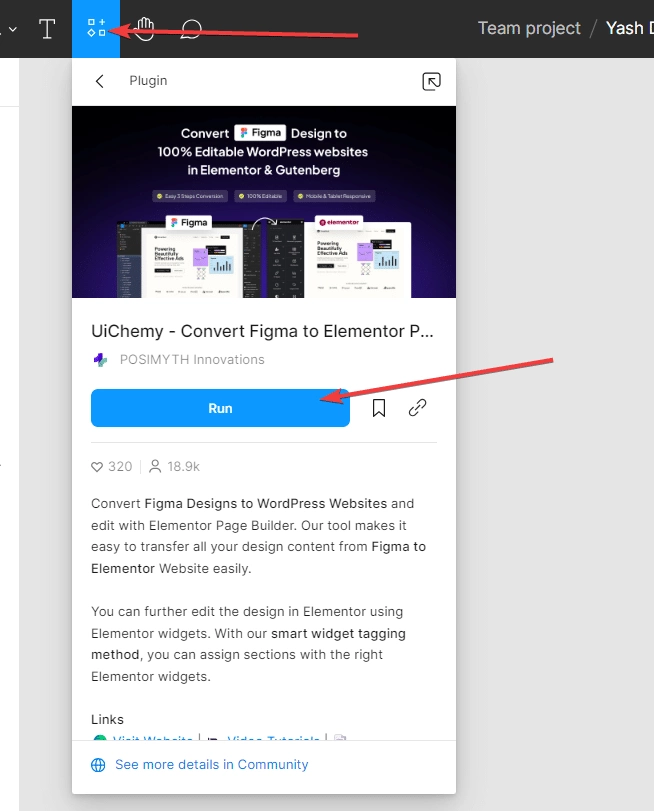Click the globe icon beside Community link
The width and height of the screenshot is (654, 811).
pyautogui.click(x=98, y=765)
